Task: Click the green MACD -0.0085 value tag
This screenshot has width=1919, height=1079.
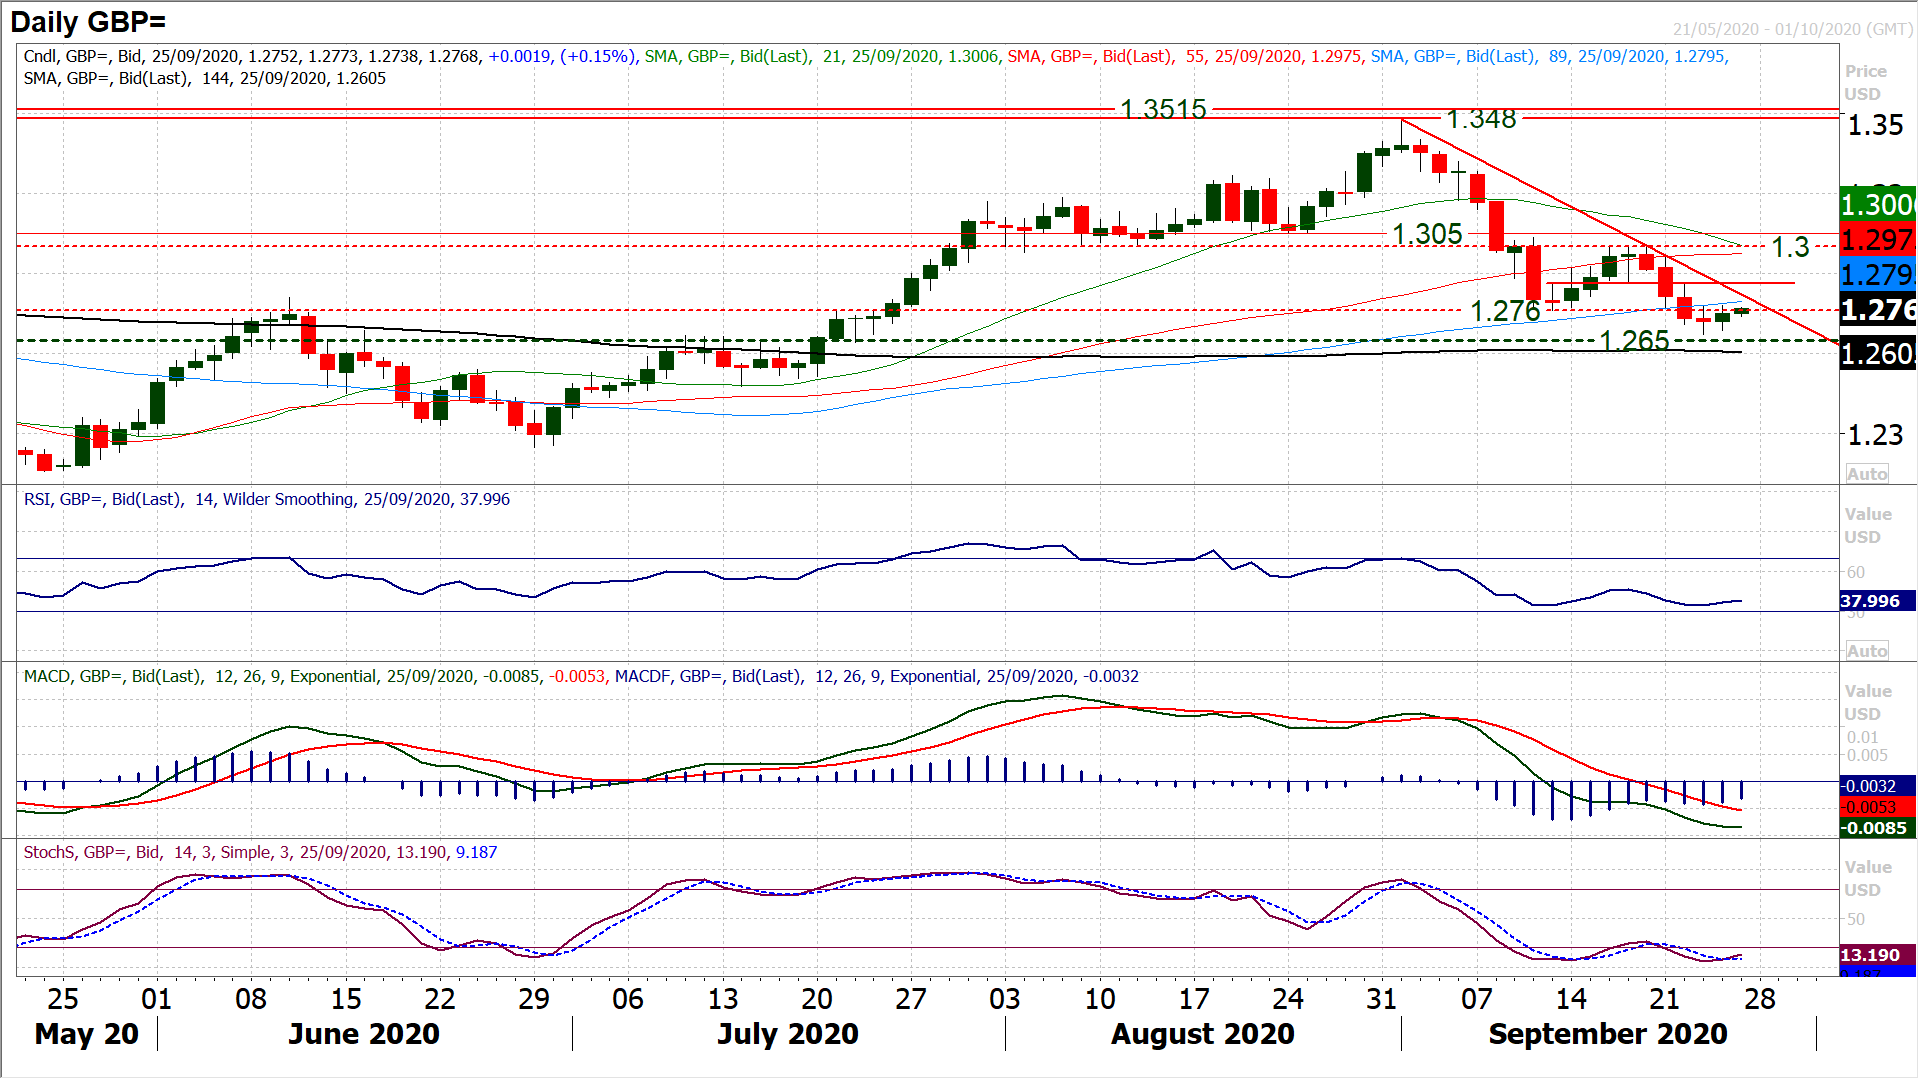Action: point(1876,828)
